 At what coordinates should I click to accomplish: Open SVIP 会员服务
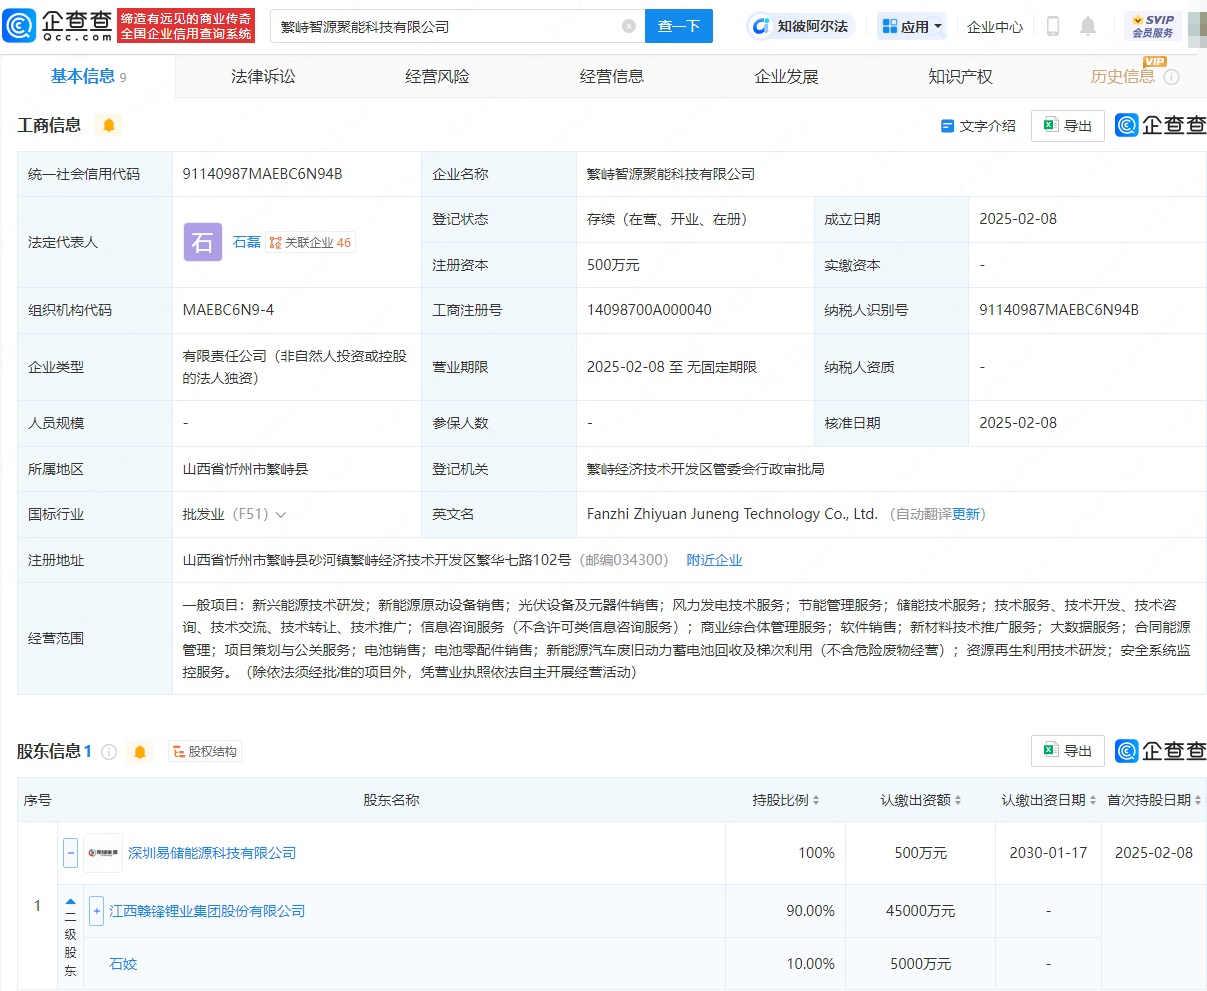1153,27
